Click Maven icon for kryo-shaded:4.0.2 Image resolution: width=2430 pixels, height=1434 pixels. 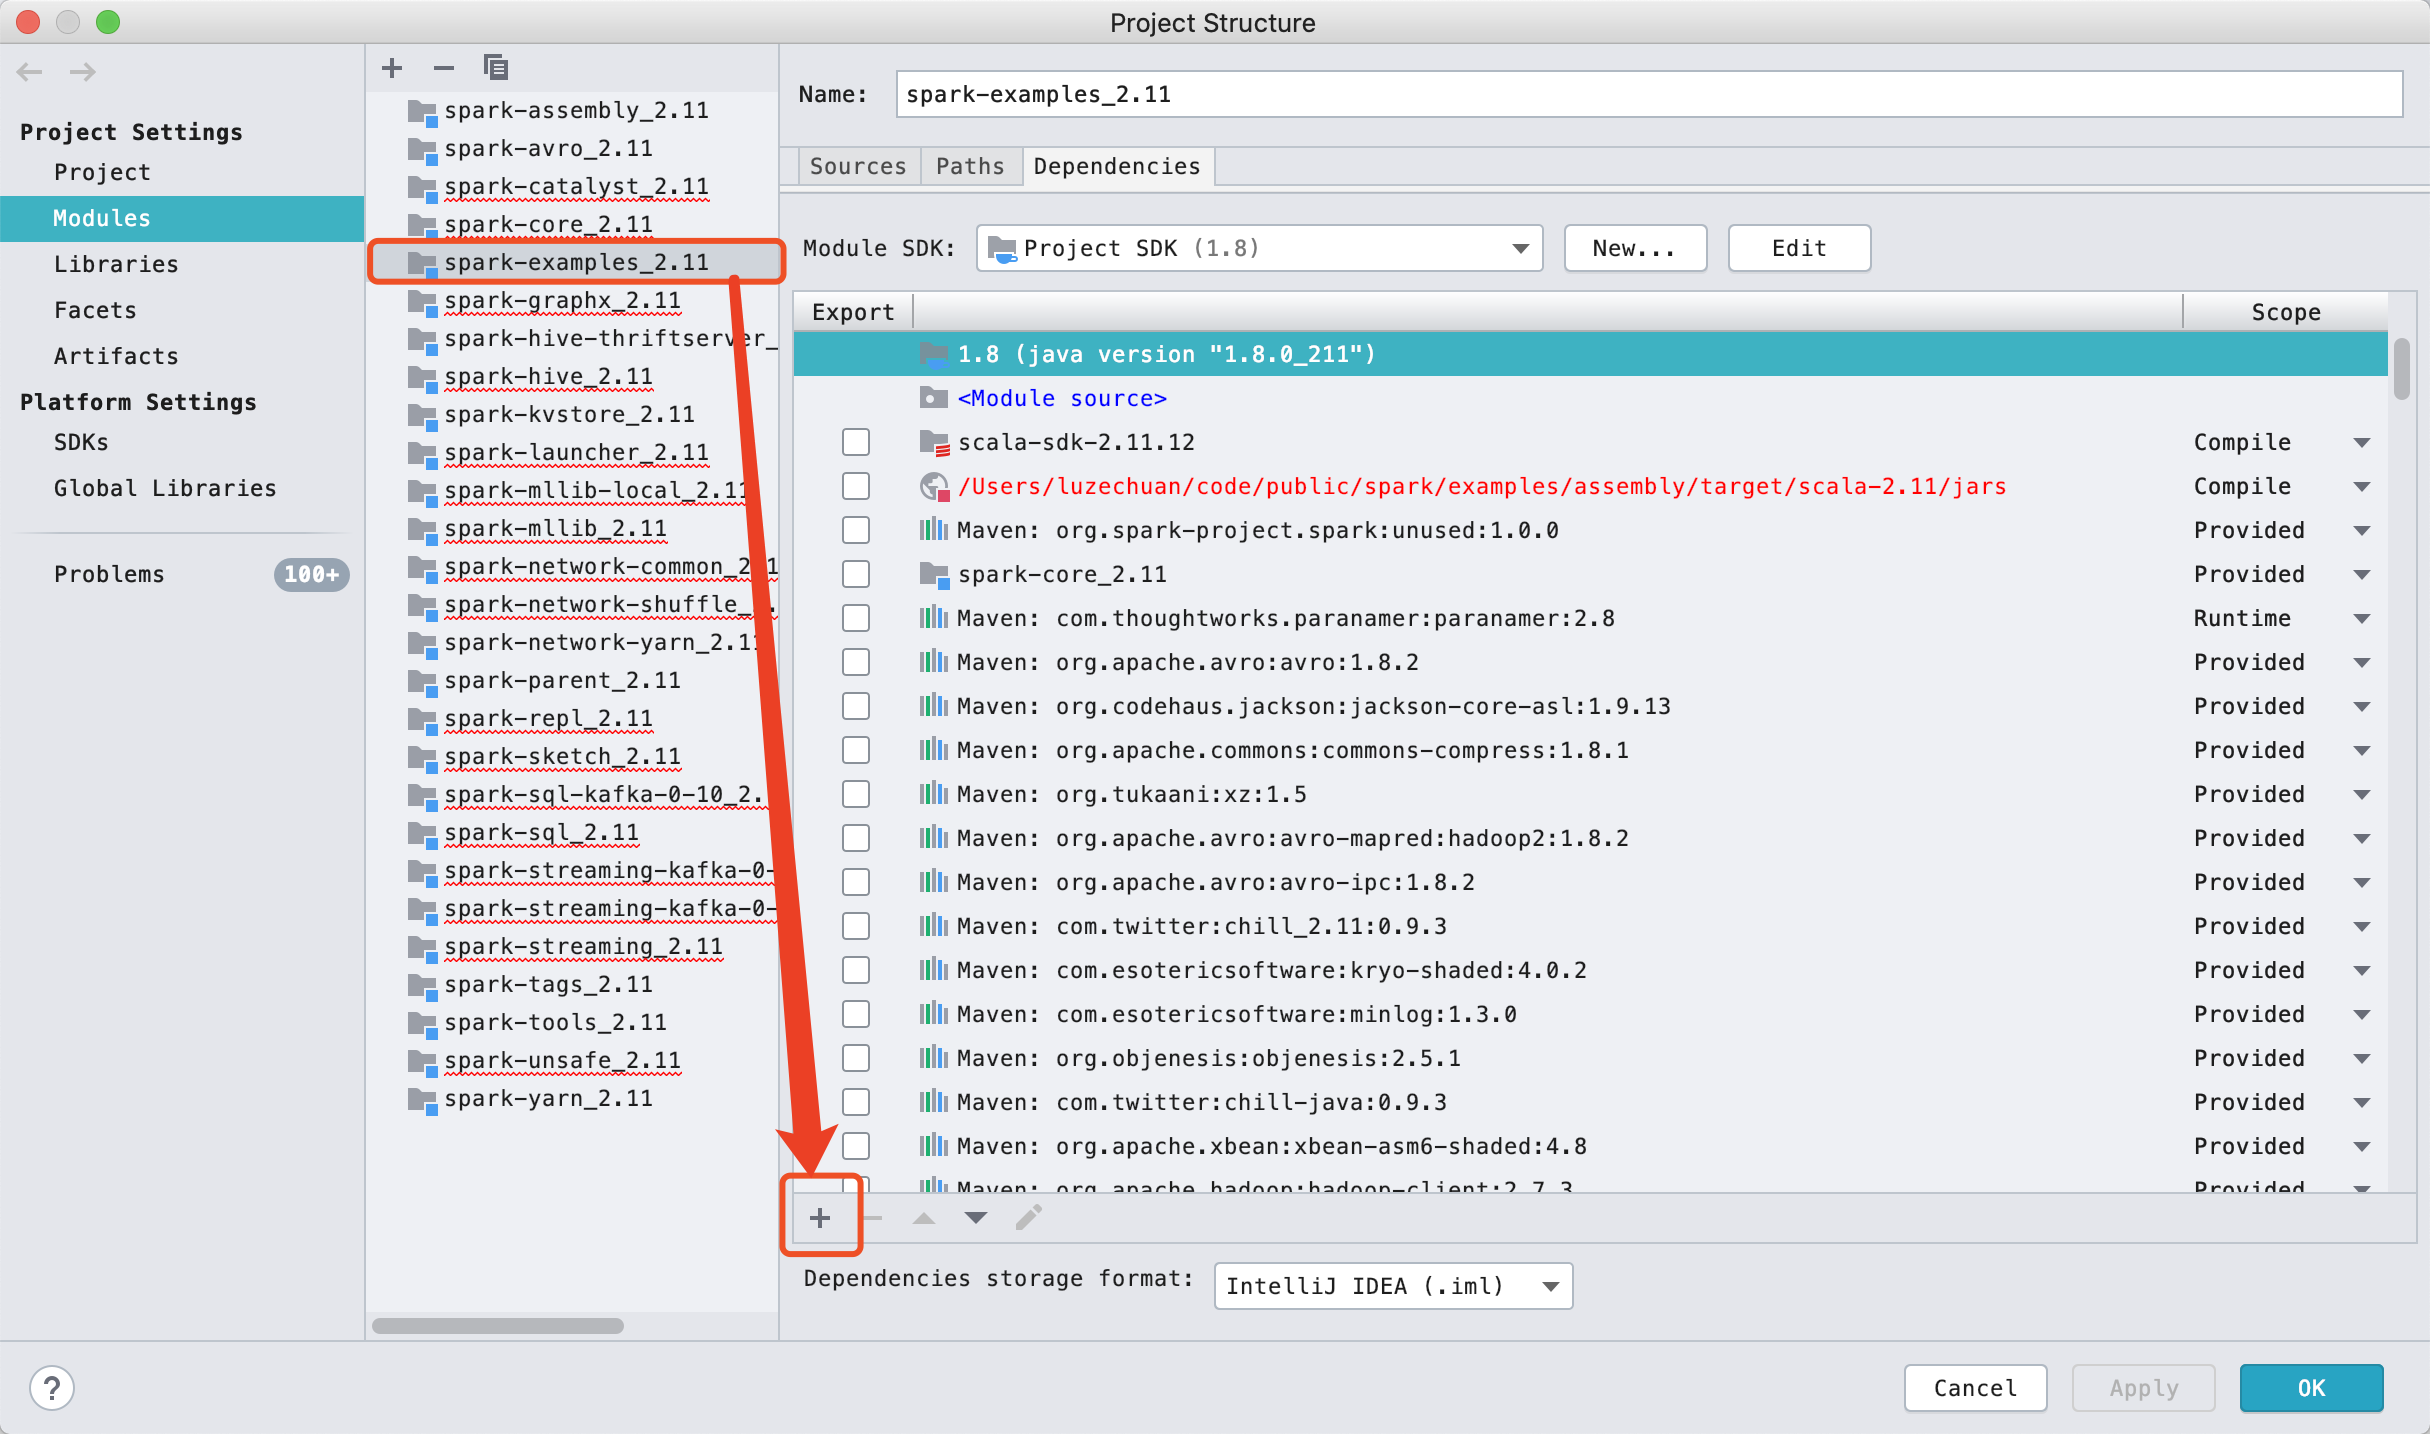coord(933,970)
